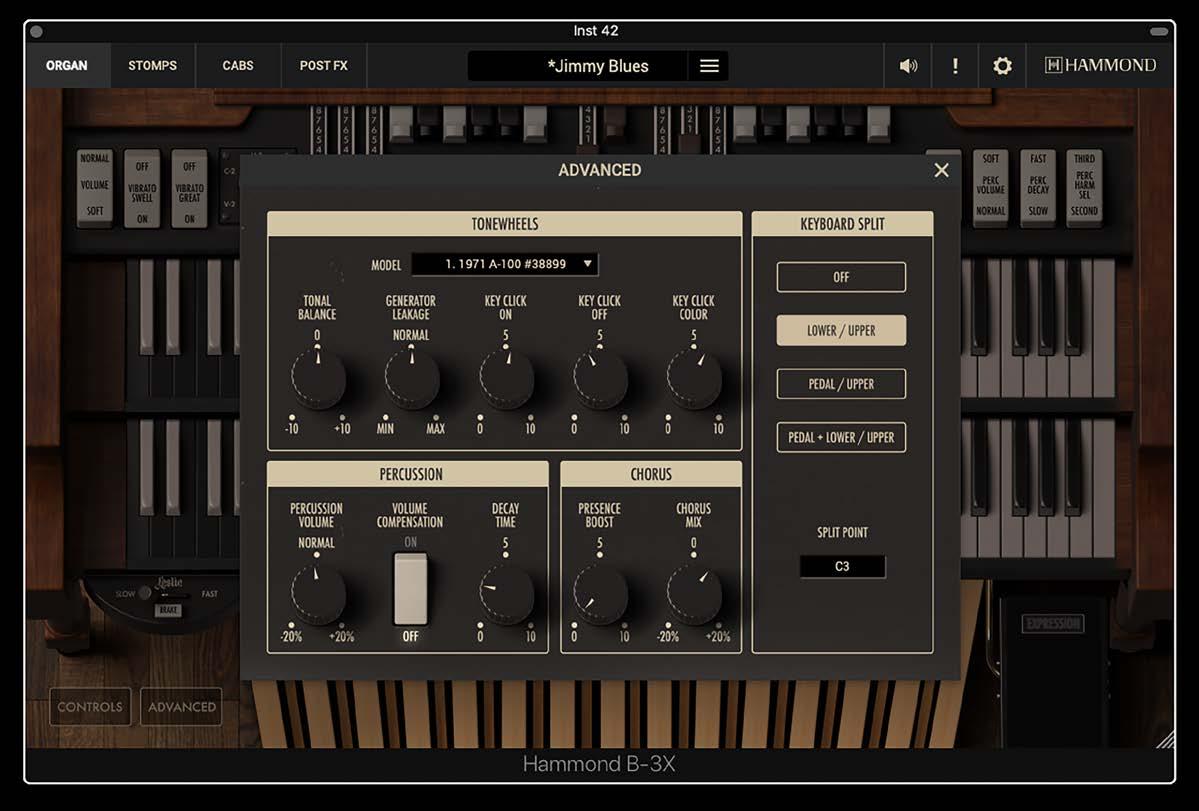1199x811 pixels.
Task: Click the Percussion Volume knob
Action: coord(317,592)
